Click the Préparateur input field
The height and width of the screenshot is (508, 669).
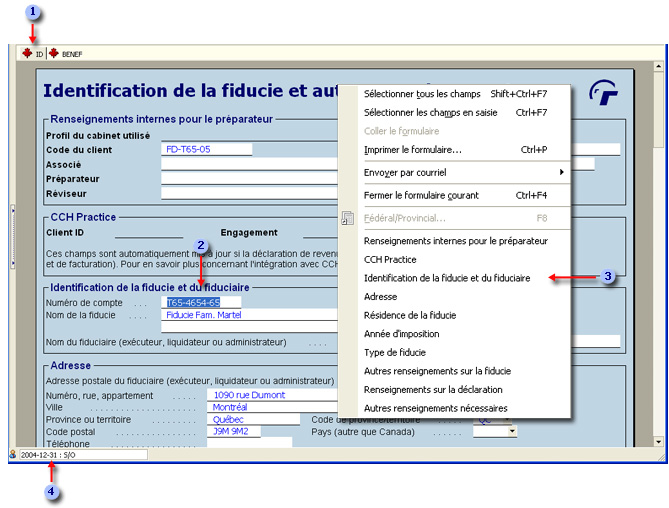(x=250, y=179)
